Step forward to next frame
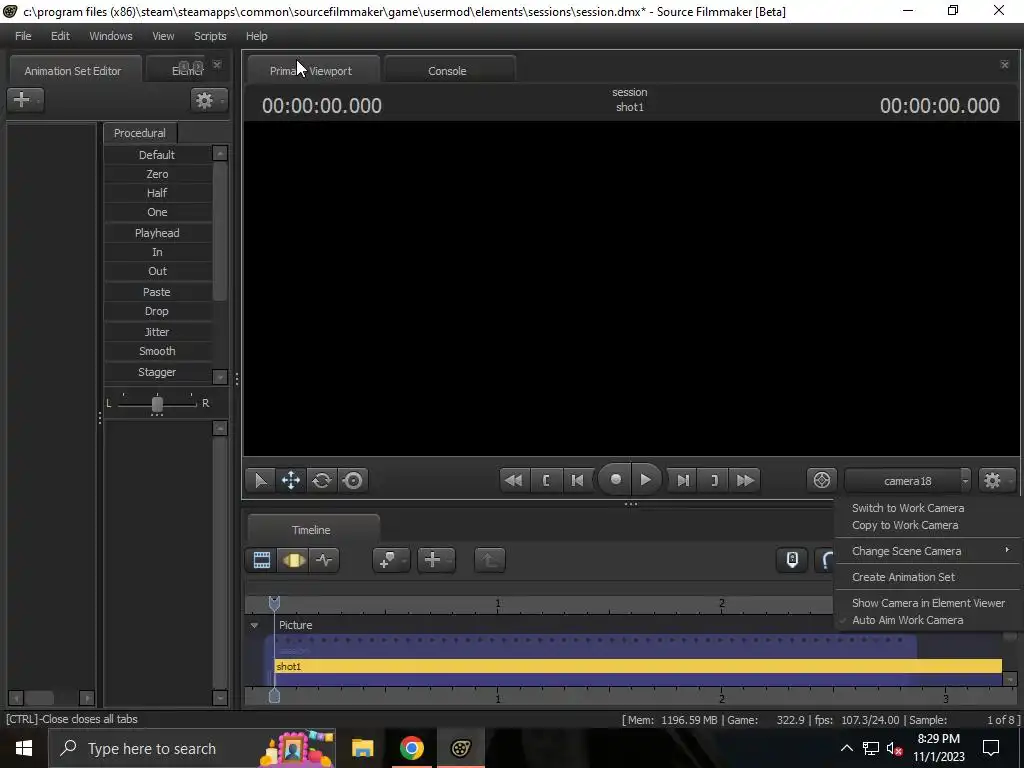 (683, 481)
